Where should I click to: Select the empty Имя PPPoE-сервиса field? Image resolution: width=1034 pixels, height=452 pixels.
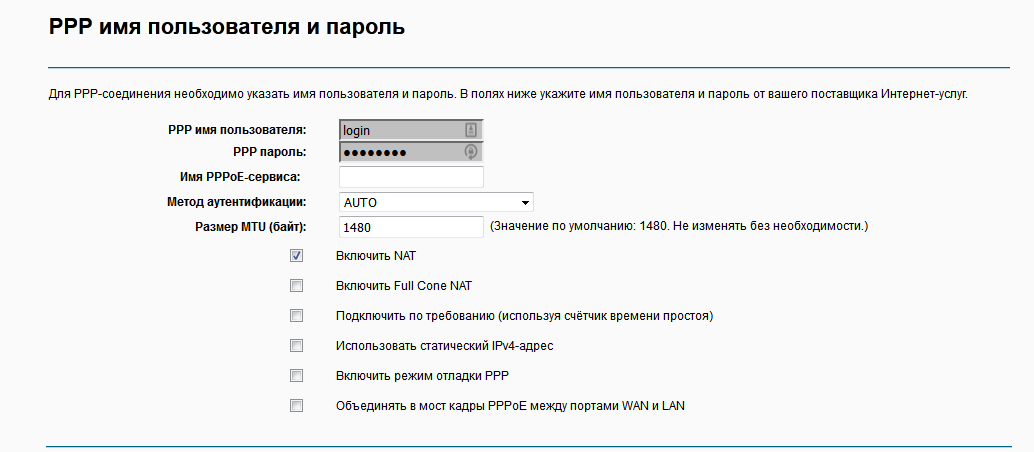411,177
